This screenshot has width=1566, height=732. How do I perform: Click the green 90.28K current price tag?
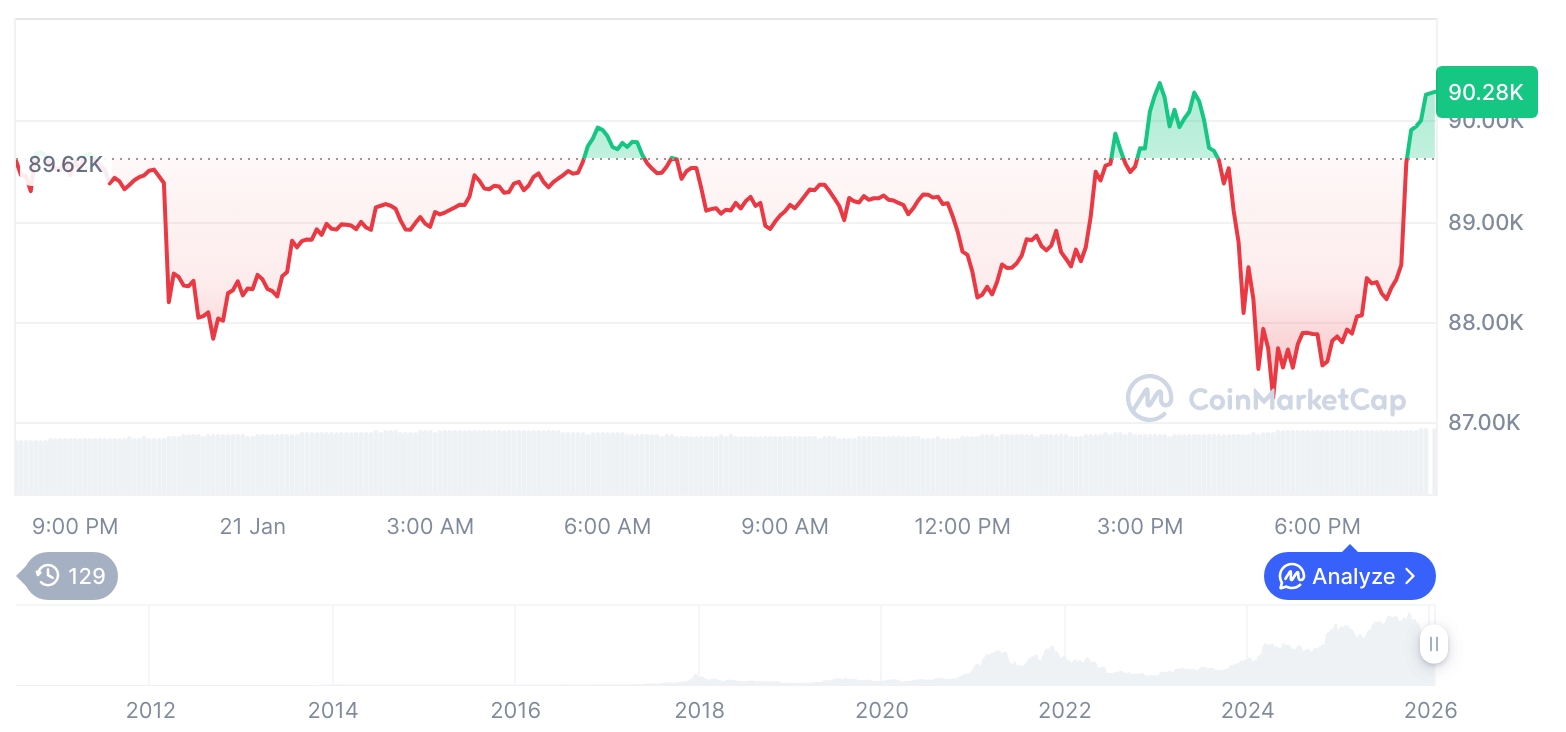point(1485,93)
